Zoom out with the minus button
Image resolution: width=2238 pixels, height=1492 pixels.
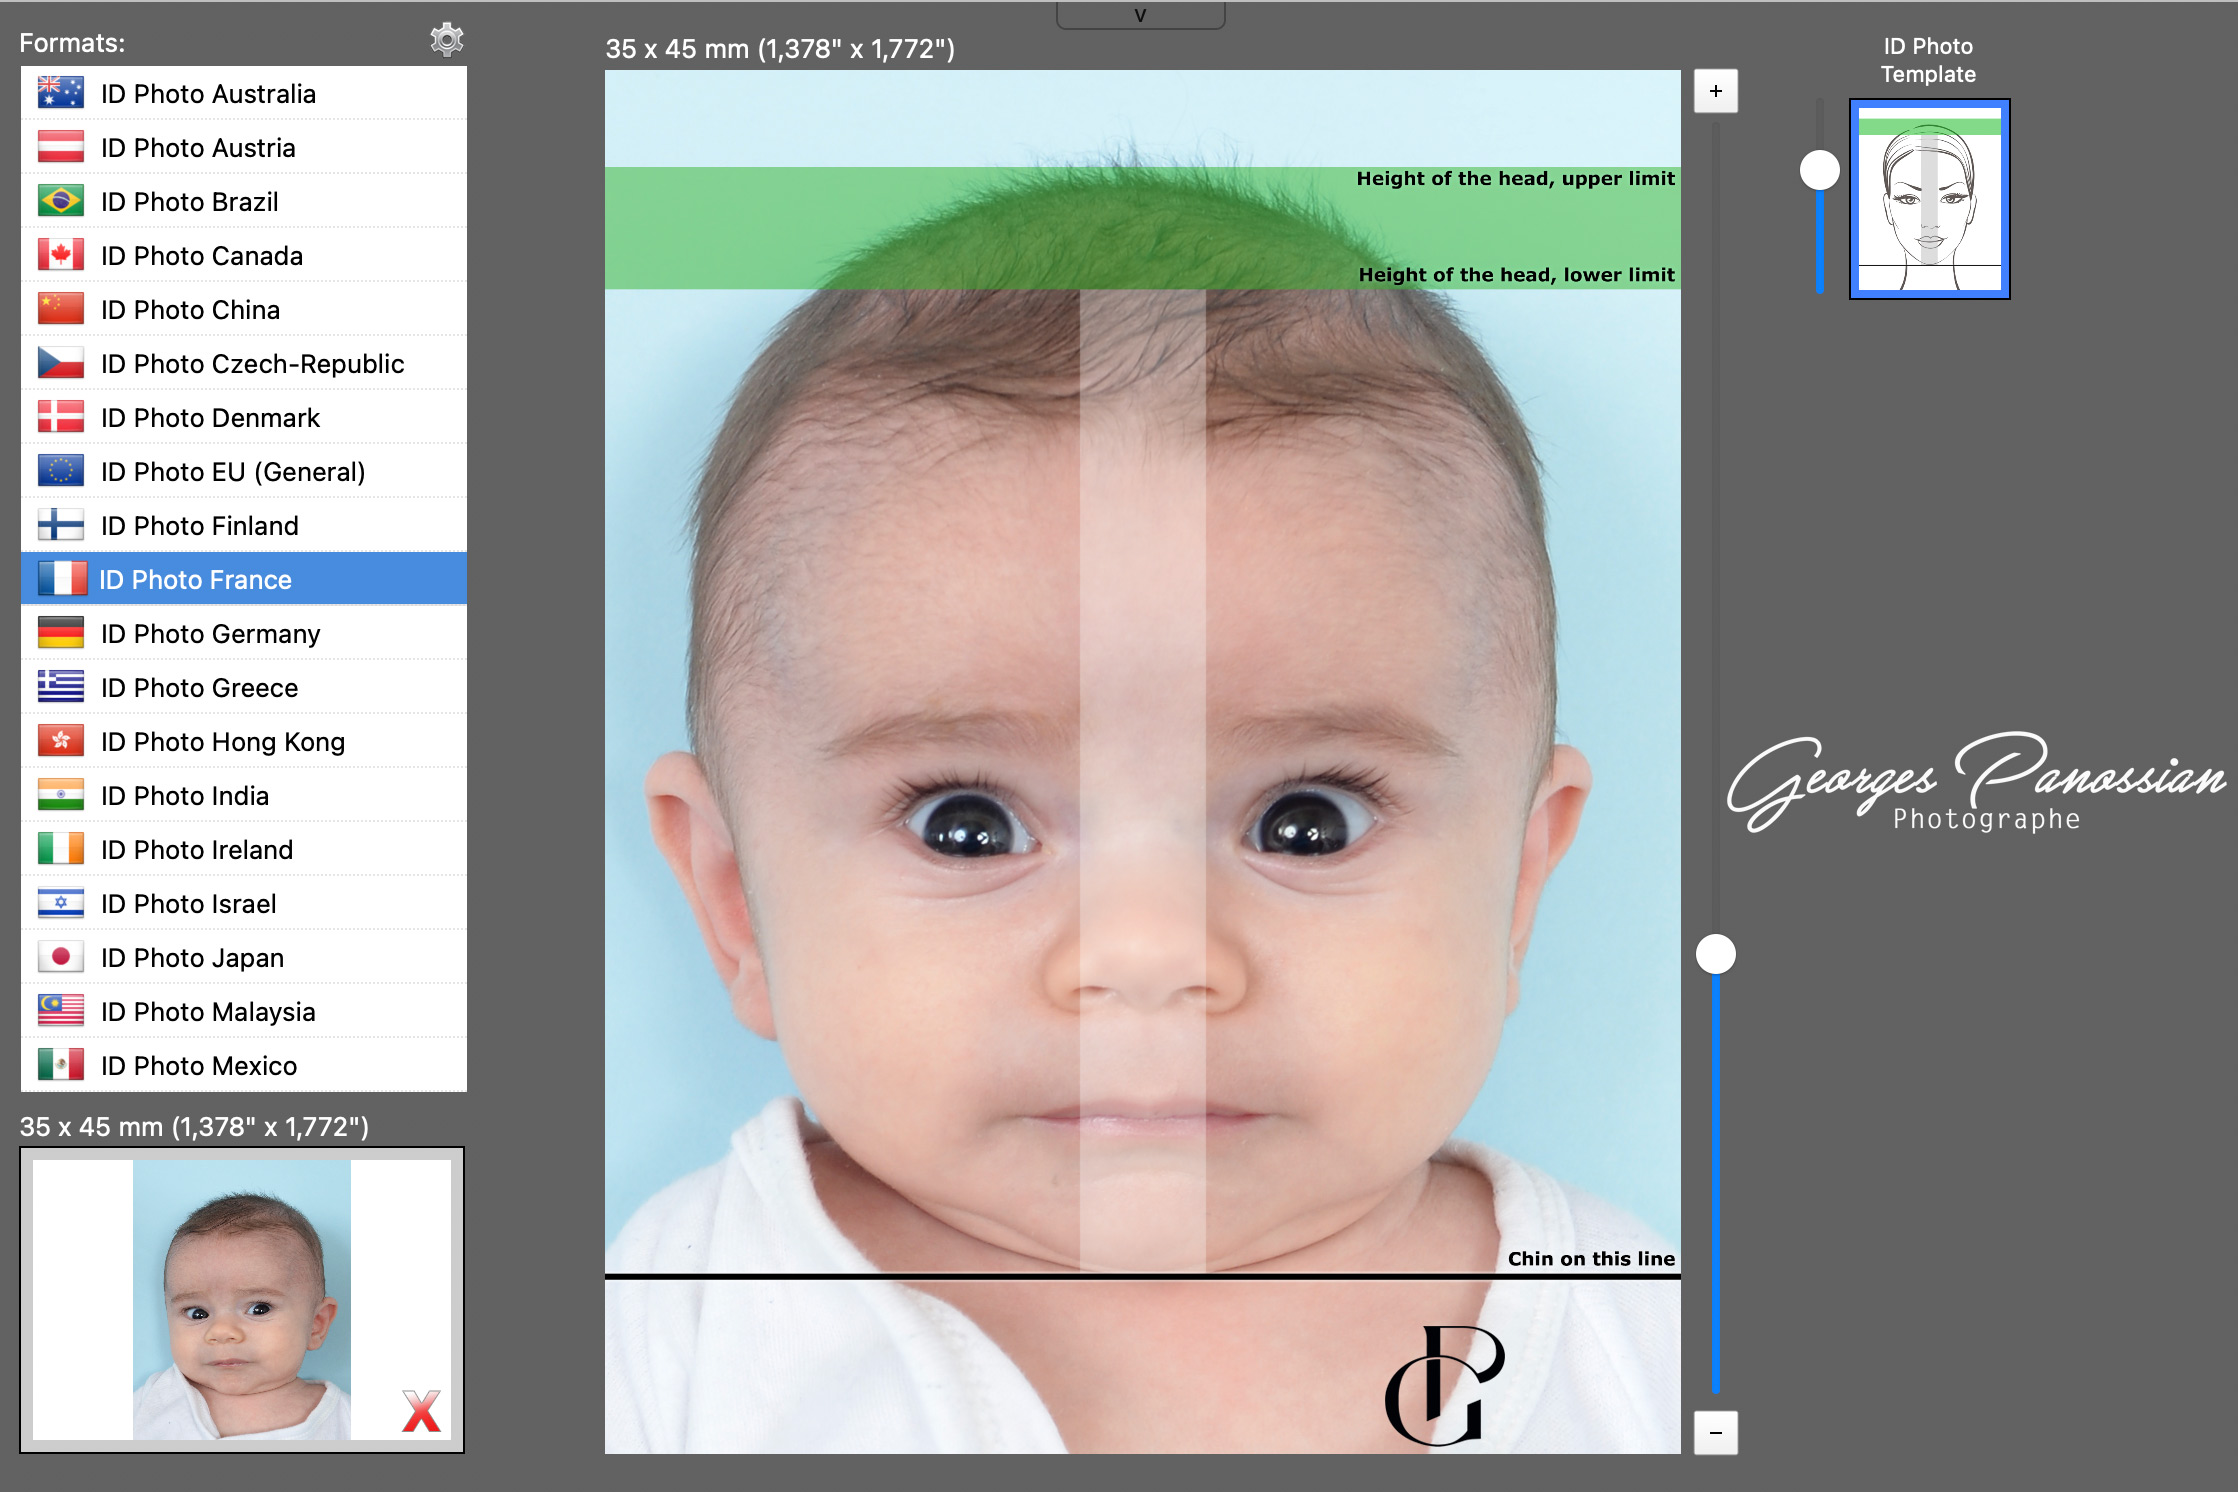1716,1433
